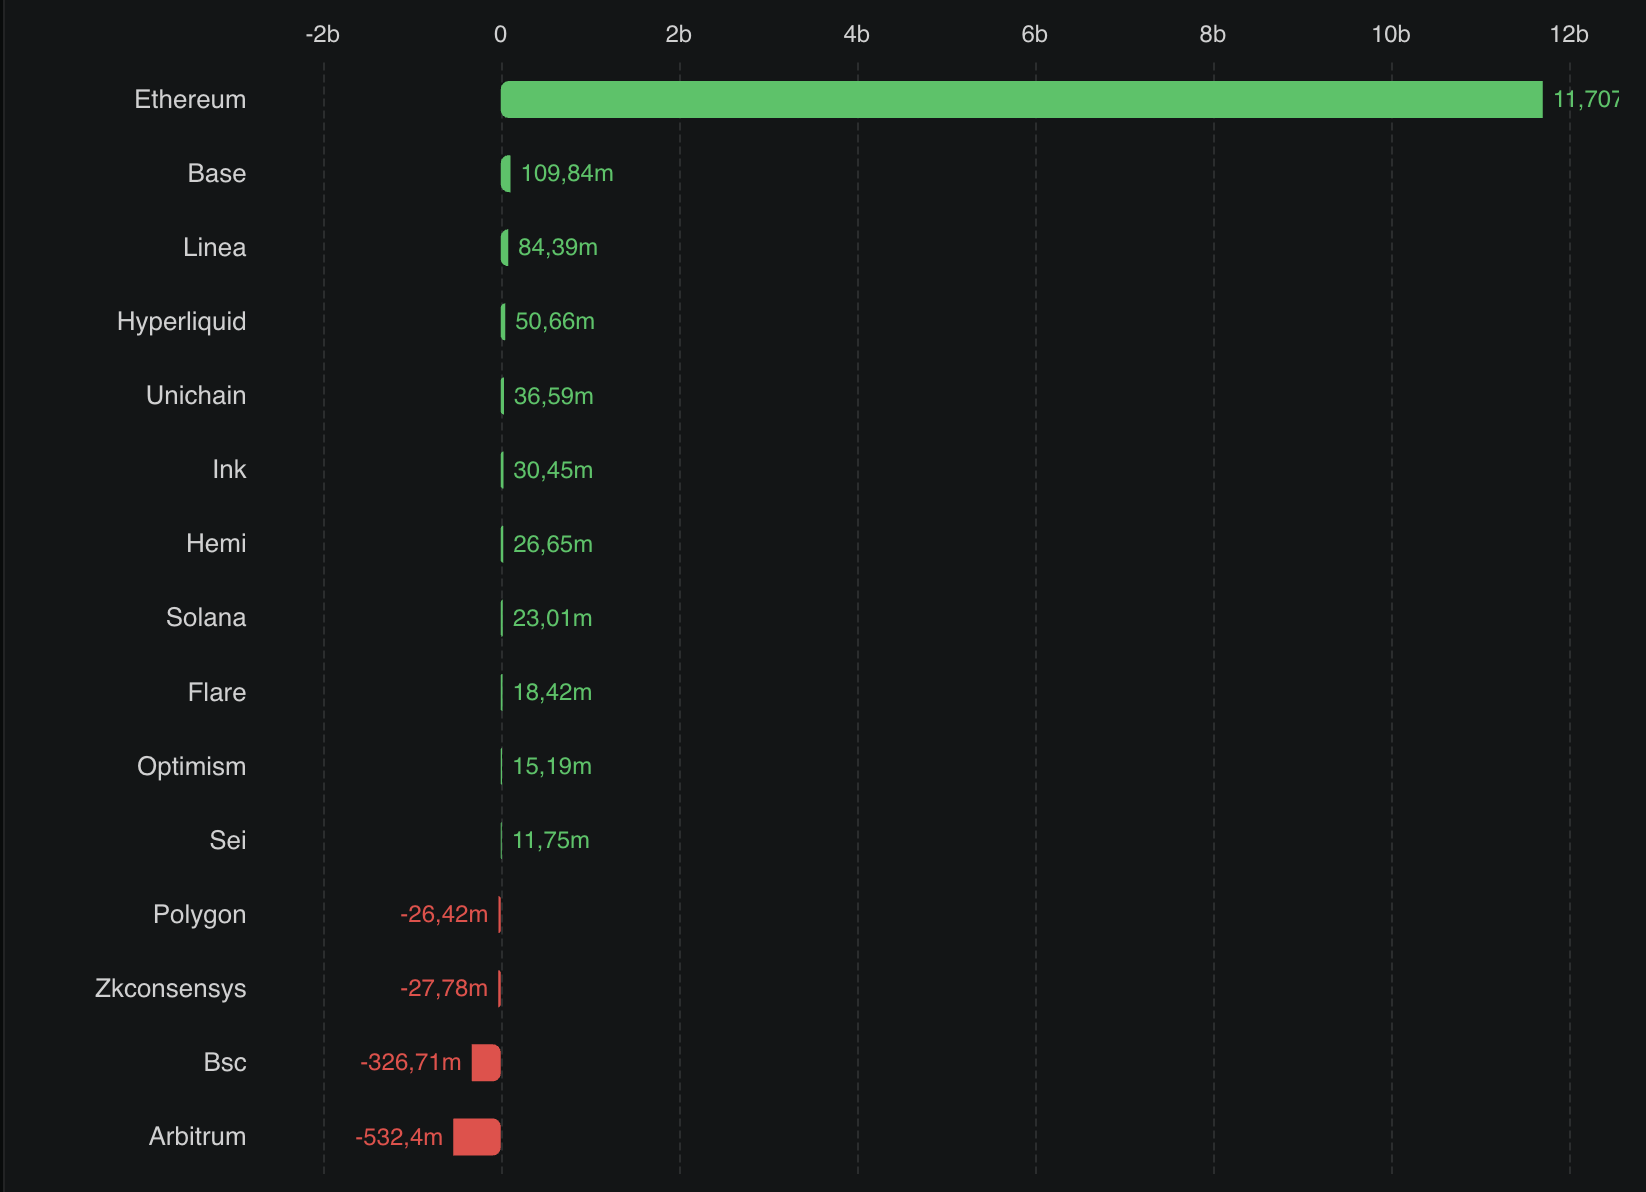Select the green Base bar
1646x1192 pixels.
[506, 174]
